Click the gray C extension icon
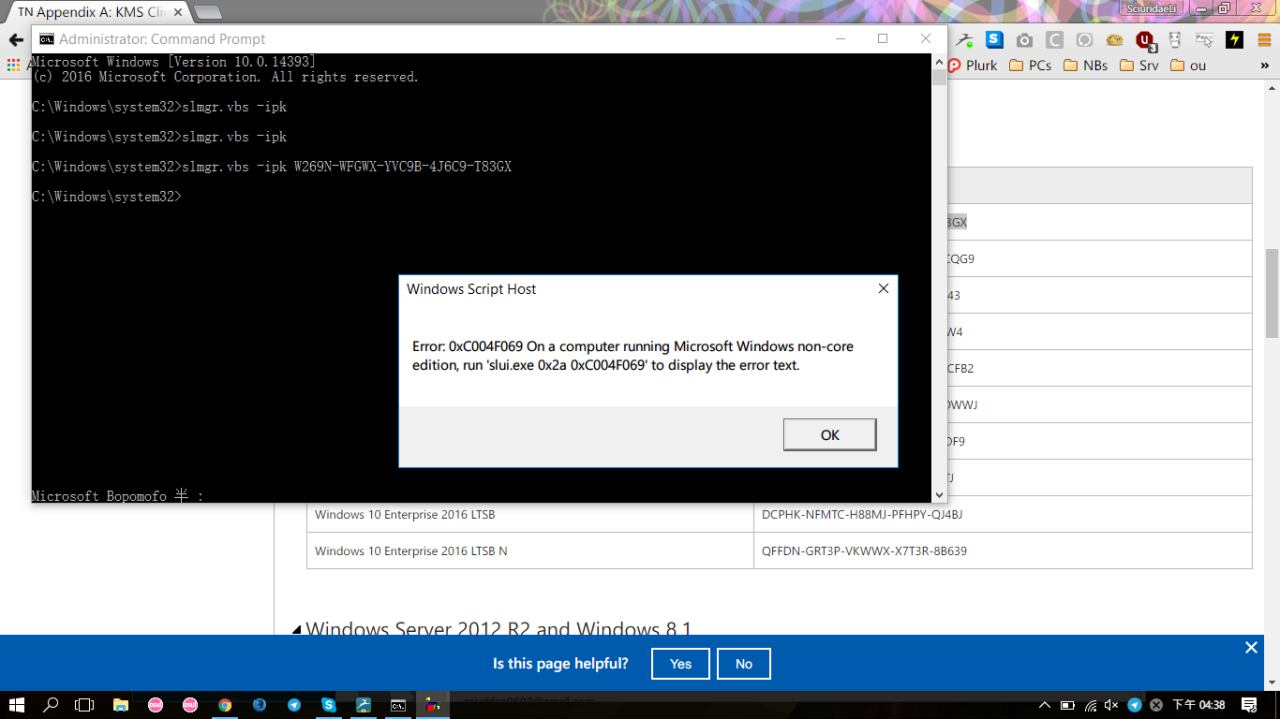This screenshot has width=1280, height=719. click(1054, 40)
